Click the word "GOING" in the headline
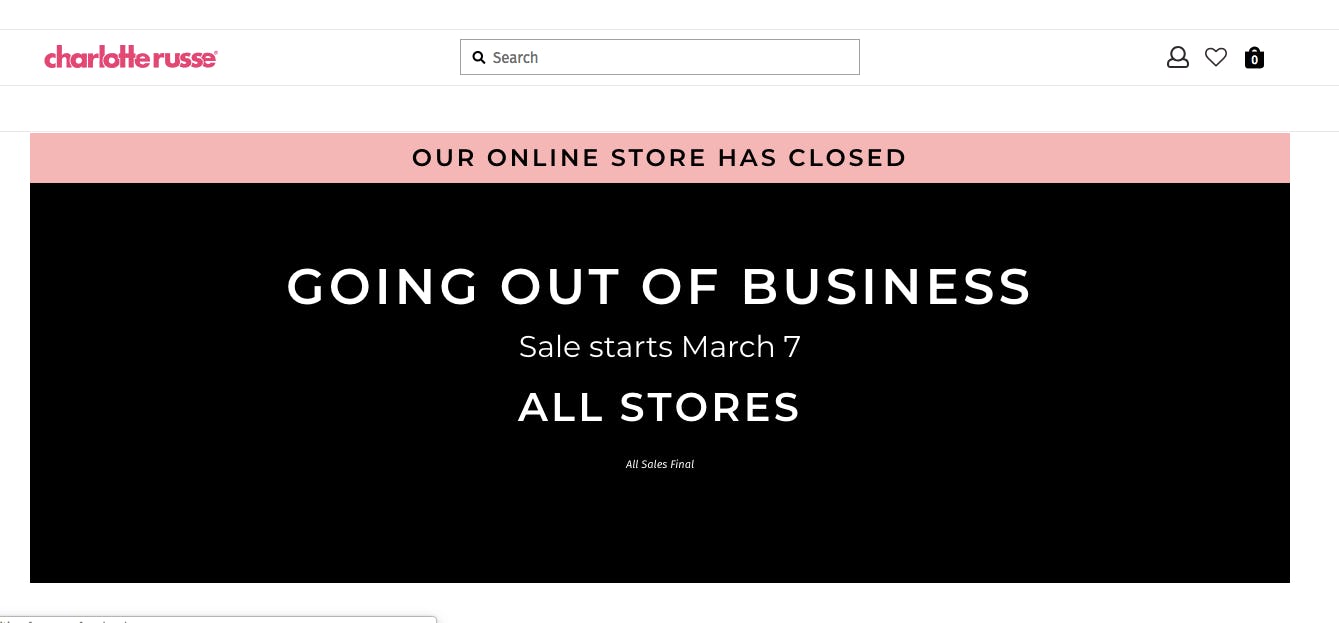1339x623 pixels. point(383,287)
